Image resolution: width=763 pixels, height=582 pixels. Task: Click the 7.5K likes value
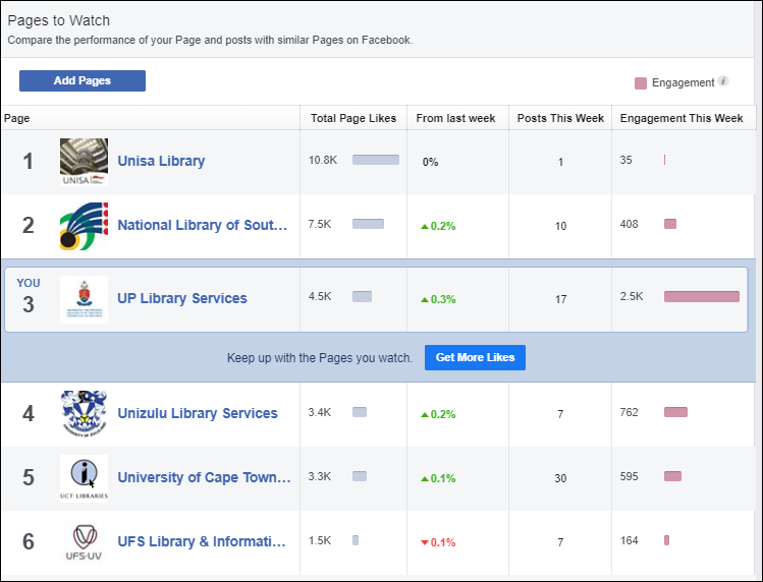(x=319, y=224)
